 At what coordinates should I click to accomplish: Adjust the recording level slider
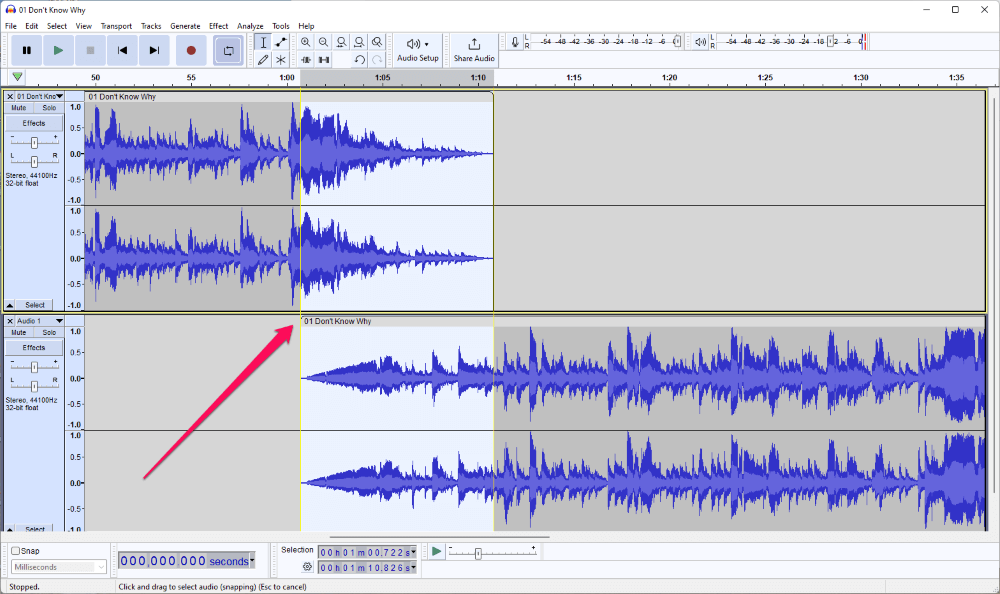pos(677,41)
